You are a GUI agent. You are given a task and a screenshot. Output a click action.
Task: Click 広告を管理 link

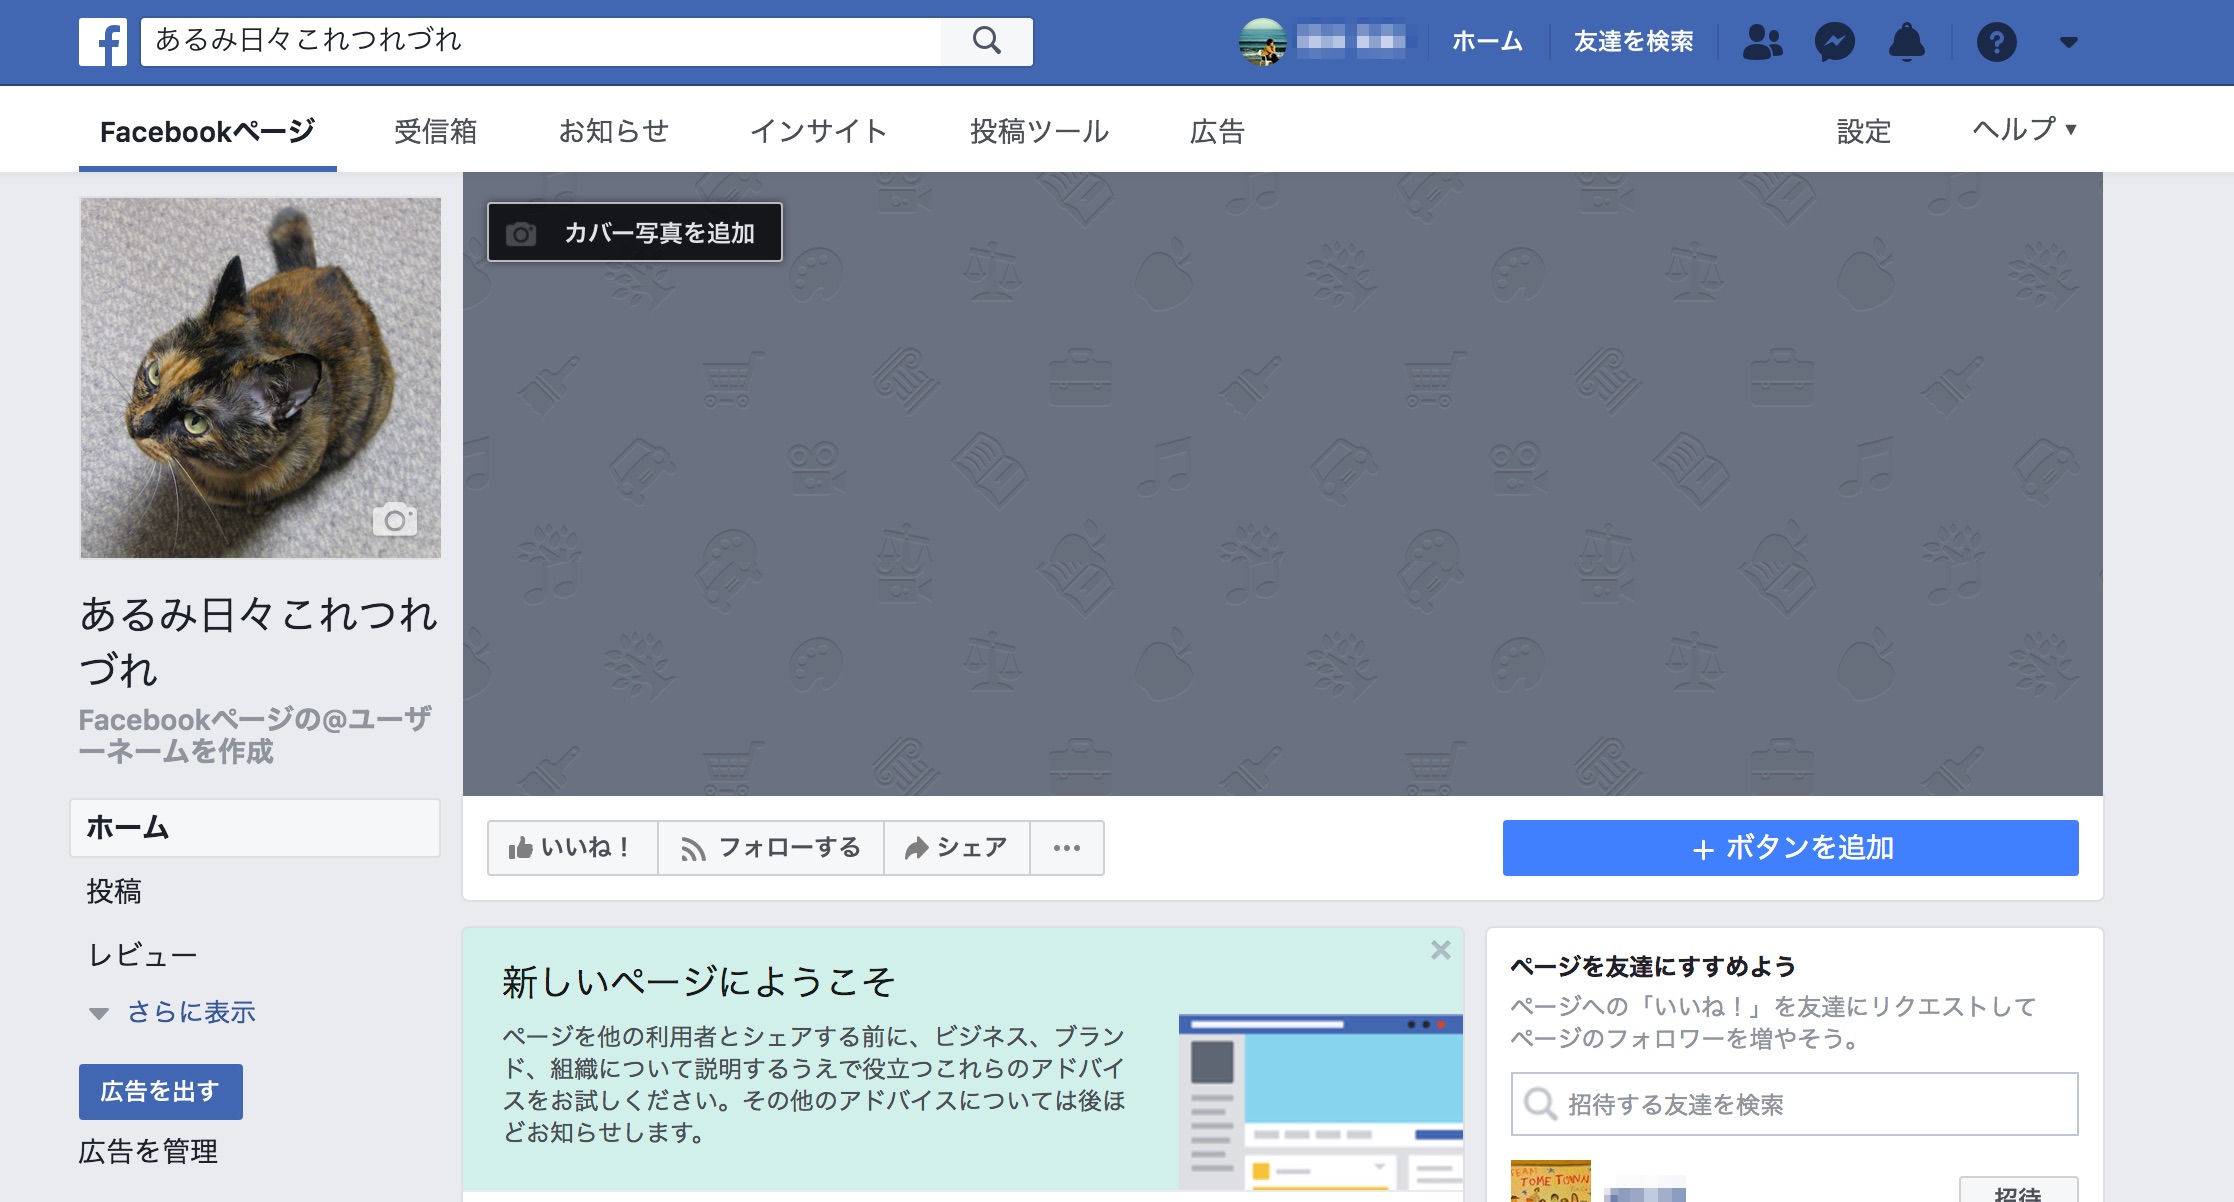[148, 1152]
